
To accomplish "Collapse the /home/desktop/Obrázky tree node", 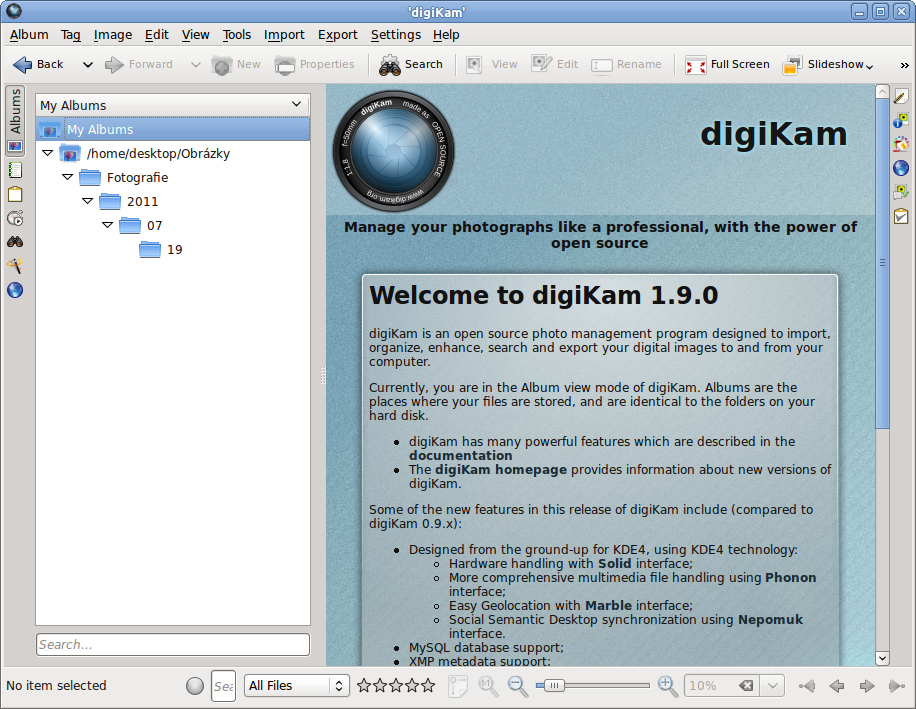I will [48, 153].
